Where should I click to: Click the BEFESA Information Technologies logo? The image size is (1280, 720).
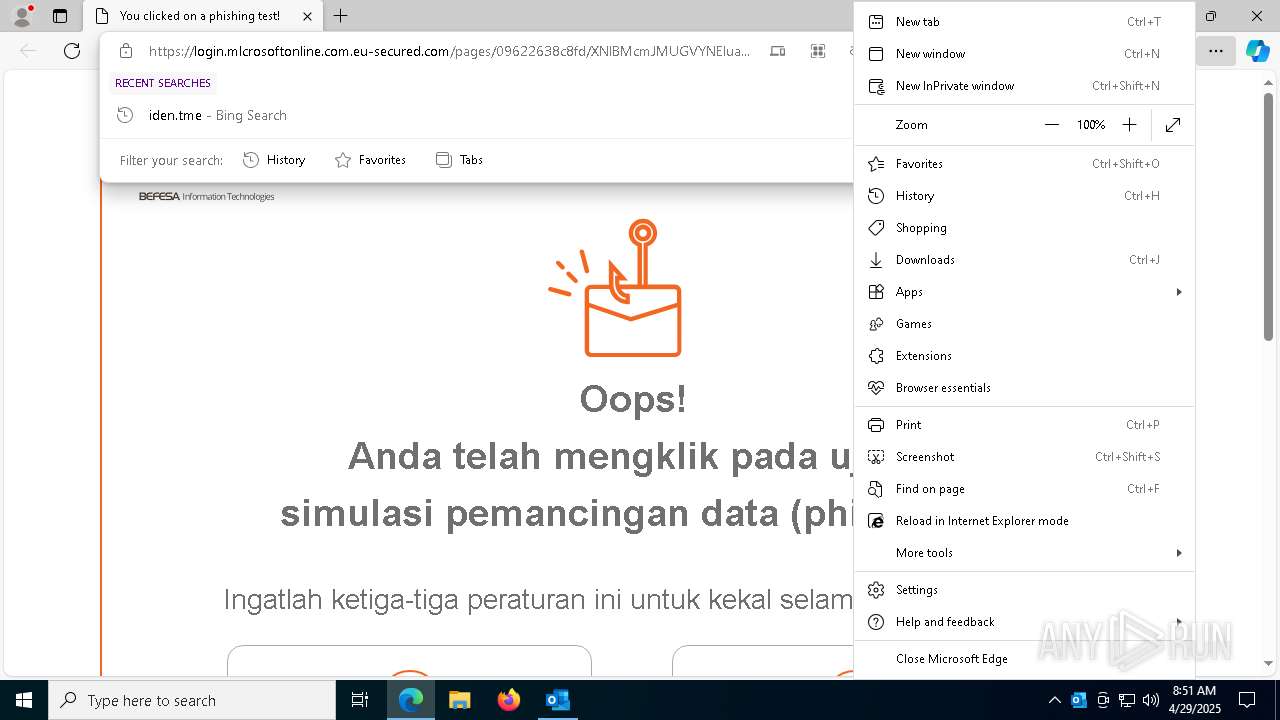[206, 197]
